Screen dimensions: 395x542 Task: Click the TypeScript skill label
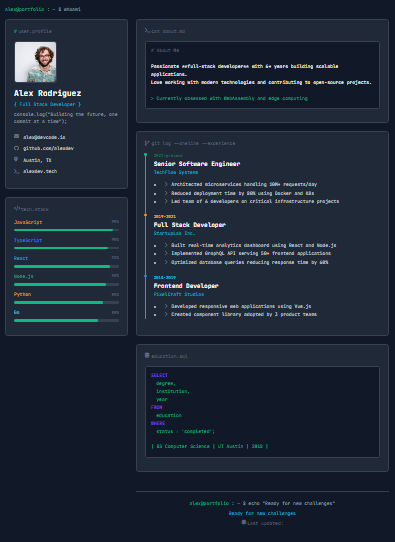click(x=28, y=240)
